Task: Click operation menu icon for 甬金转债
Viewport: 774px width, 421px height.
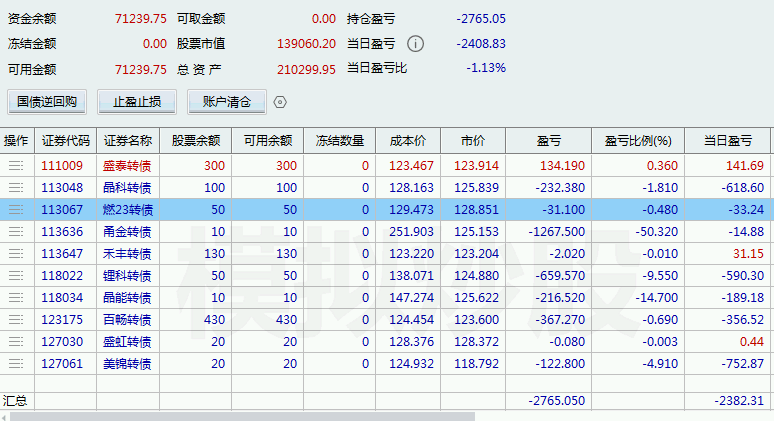Action: (x=16, y=232)
